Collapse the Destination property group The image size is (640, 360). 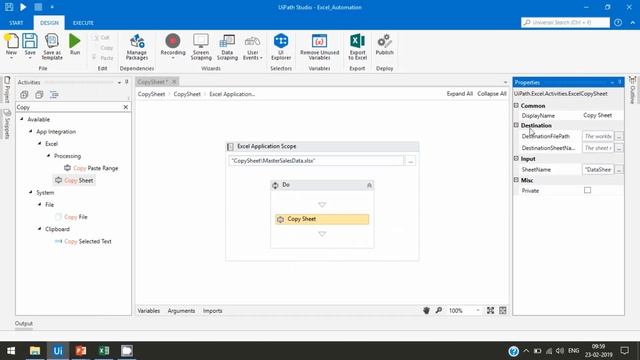(x=516, y=125)
